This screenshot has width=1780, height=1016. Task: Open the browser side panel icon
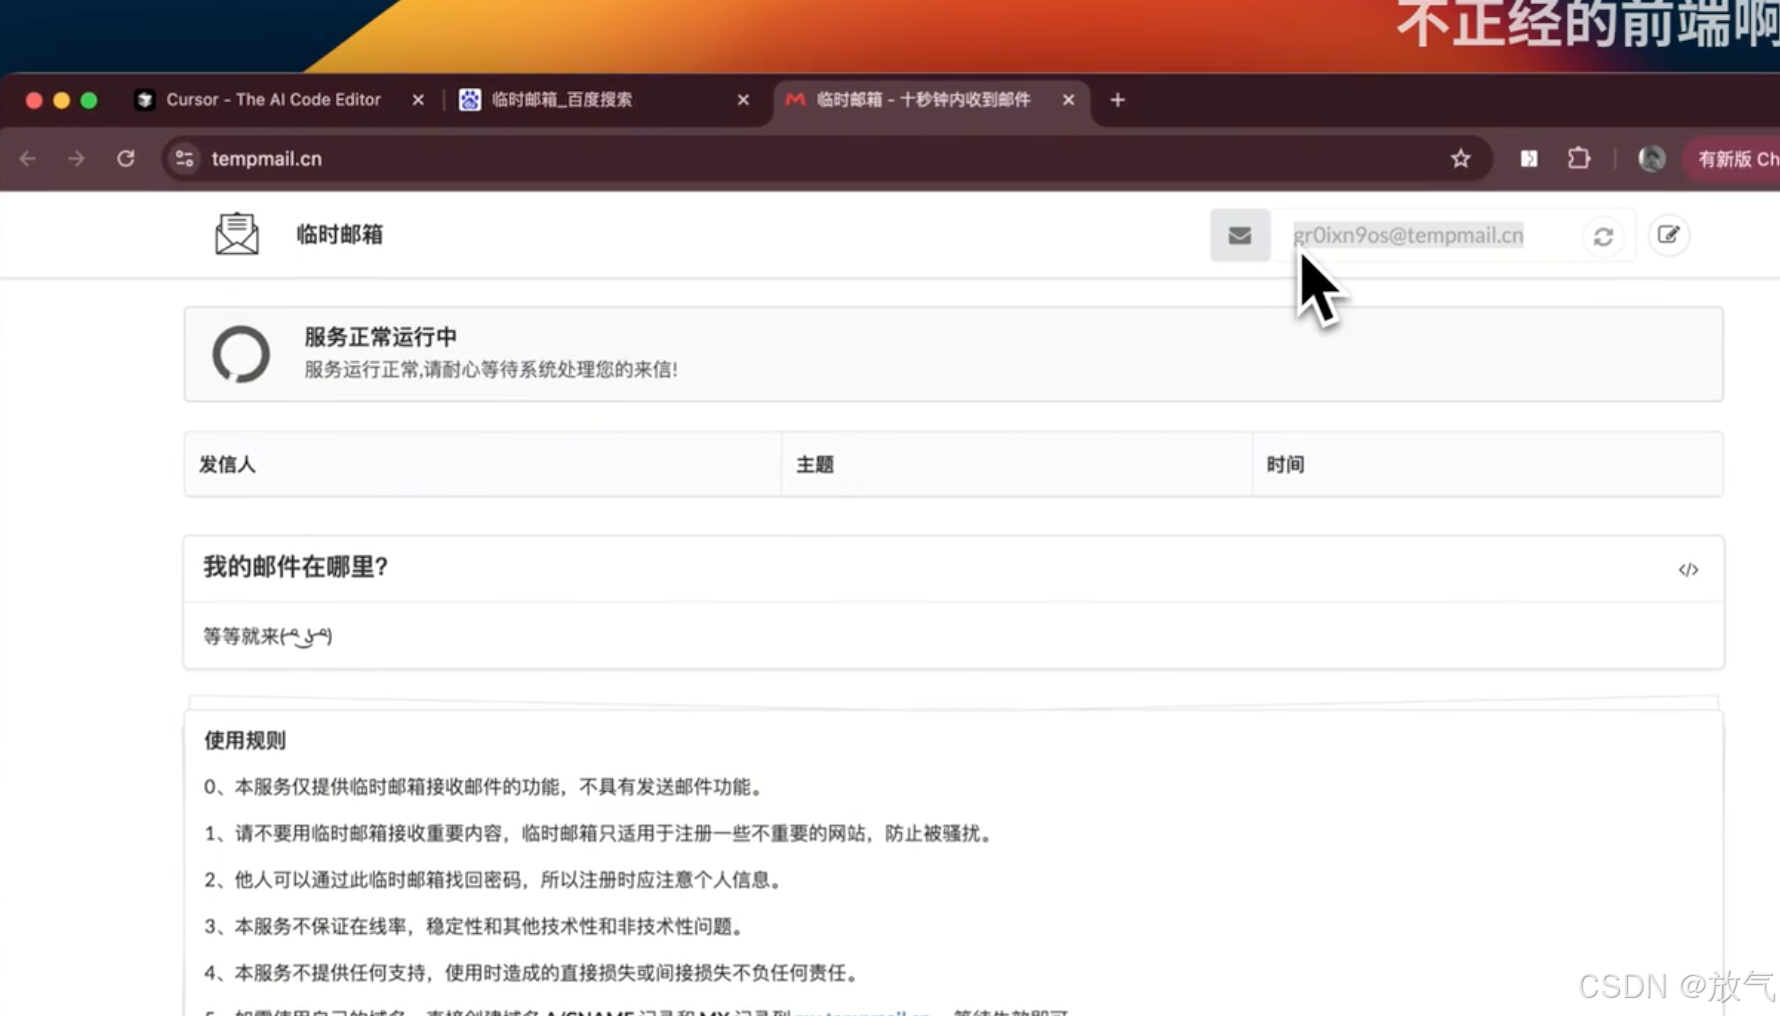(1529, 158)
